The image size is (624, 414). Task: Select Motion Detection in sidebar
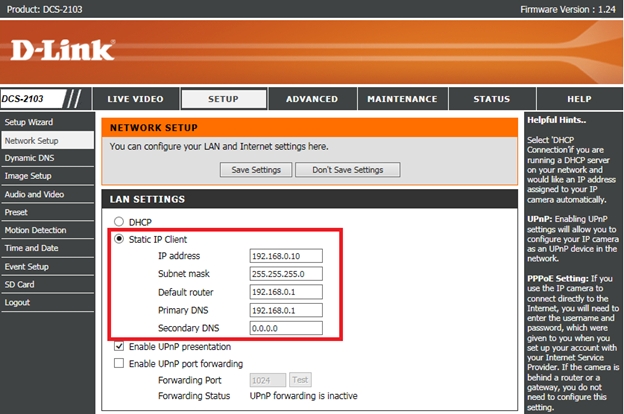[35, 230]
